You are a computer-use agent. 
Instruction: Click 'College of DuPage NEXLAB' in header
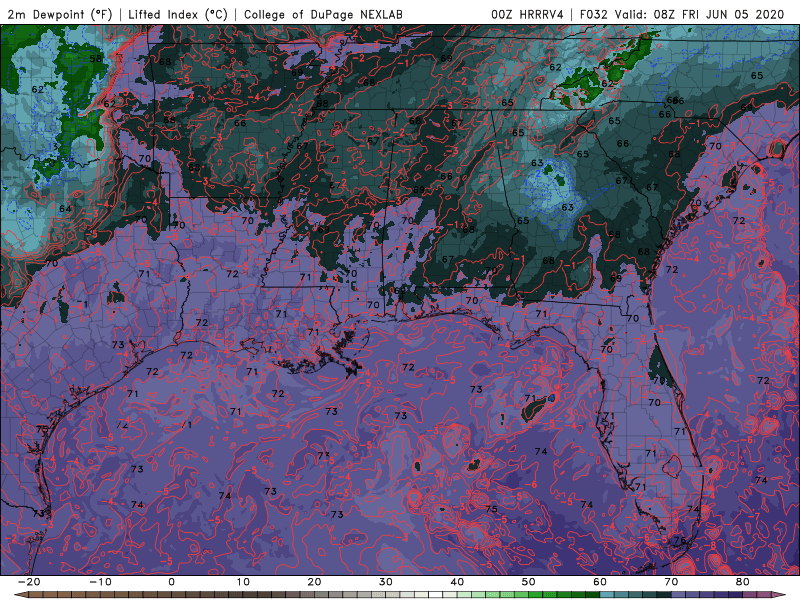pos(323,15)
